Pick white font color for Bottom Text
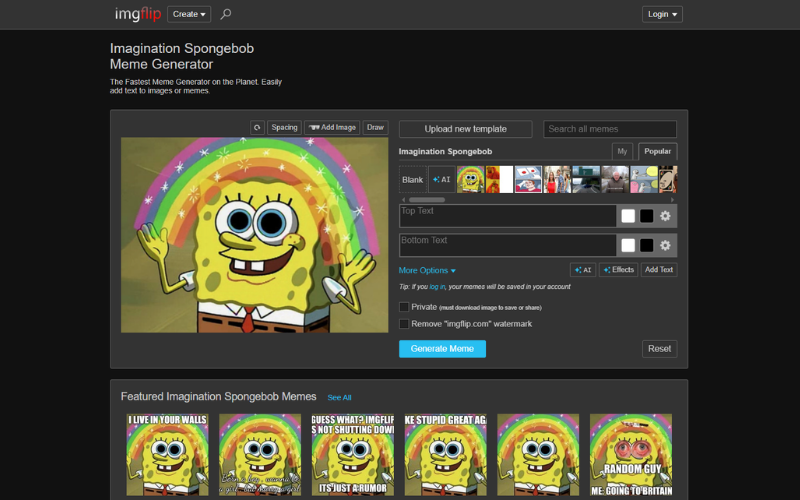The image size is (800, 500). 628,245
